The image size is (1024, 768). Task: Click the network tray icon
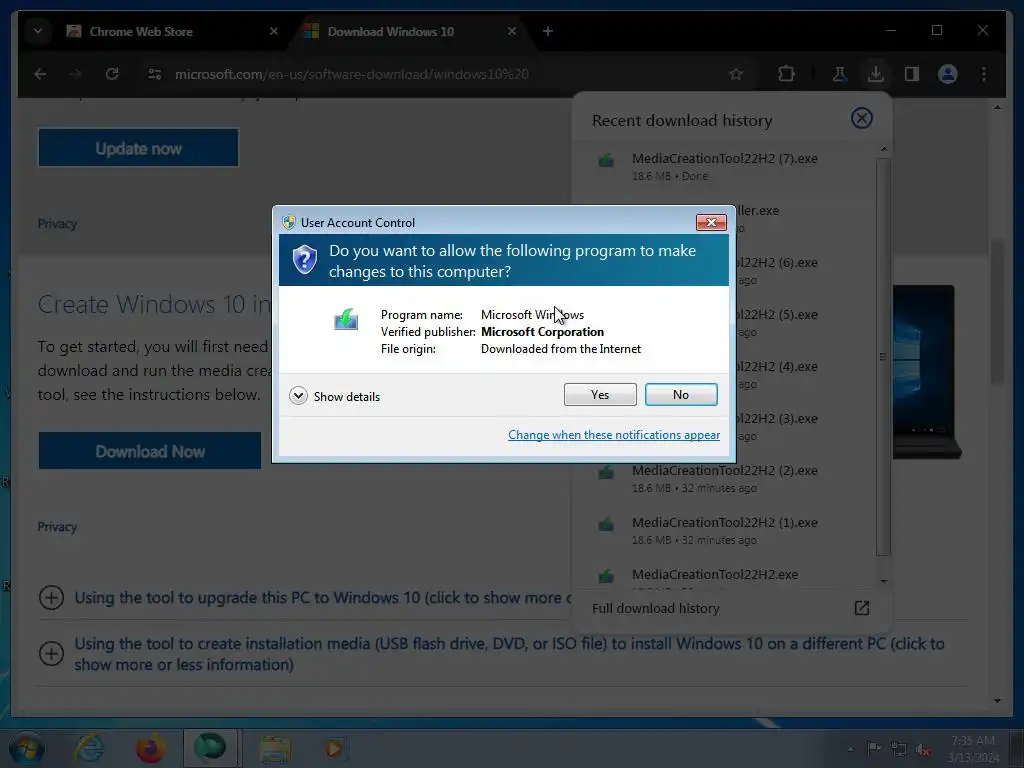[899, 750]
